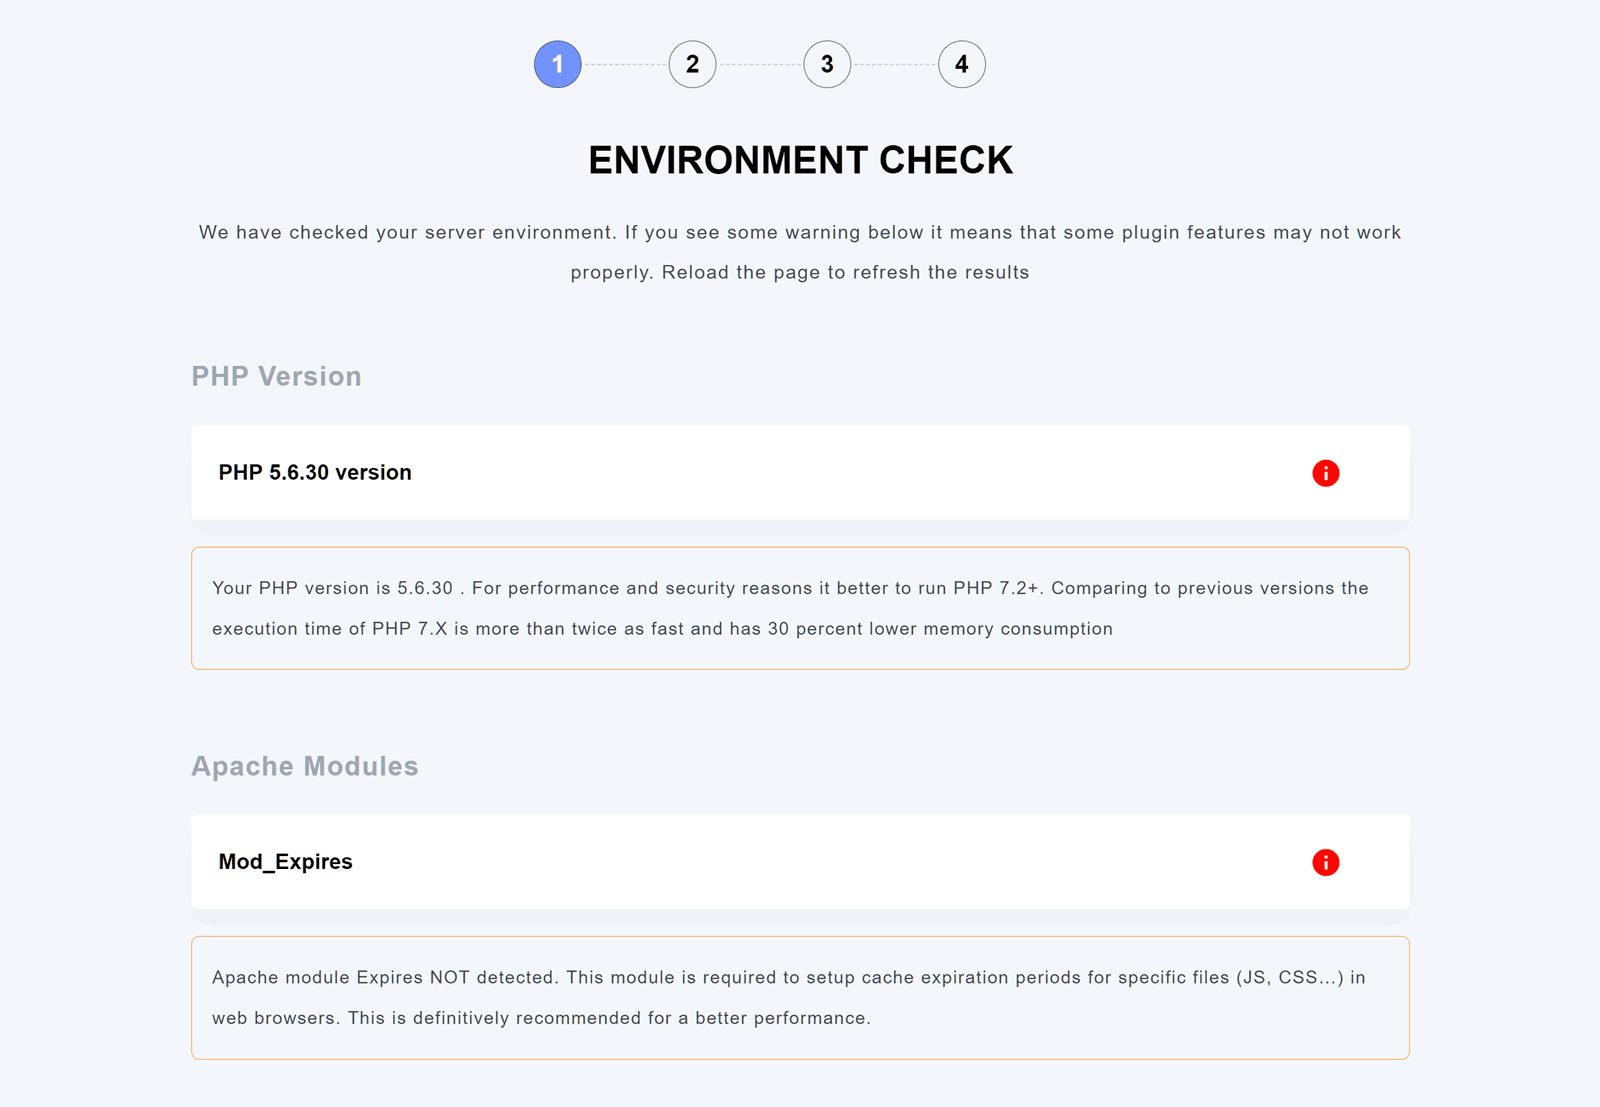Click red info icon in Mod_Expires row
The height and width of the screenshot is (1107, 1600).
[1325, 862]
